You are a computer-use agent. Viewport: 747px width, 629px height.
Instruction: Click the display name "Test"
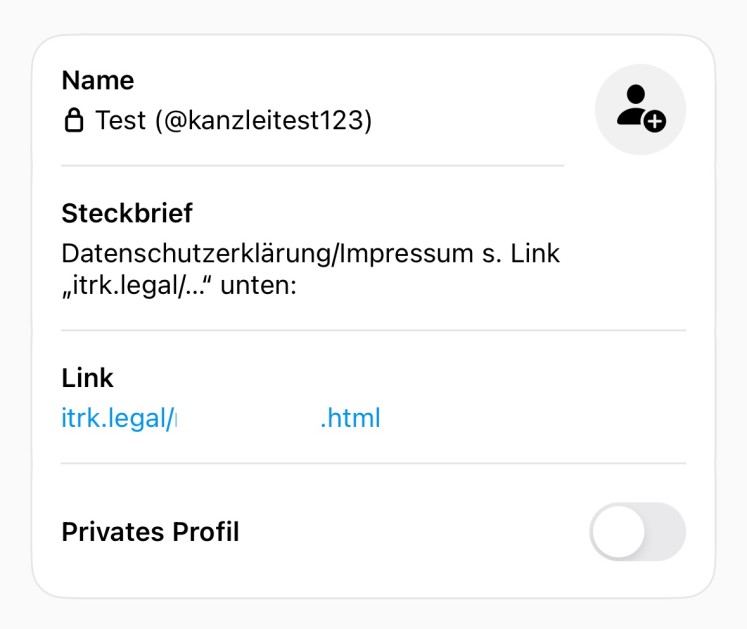tap(120, 122)
